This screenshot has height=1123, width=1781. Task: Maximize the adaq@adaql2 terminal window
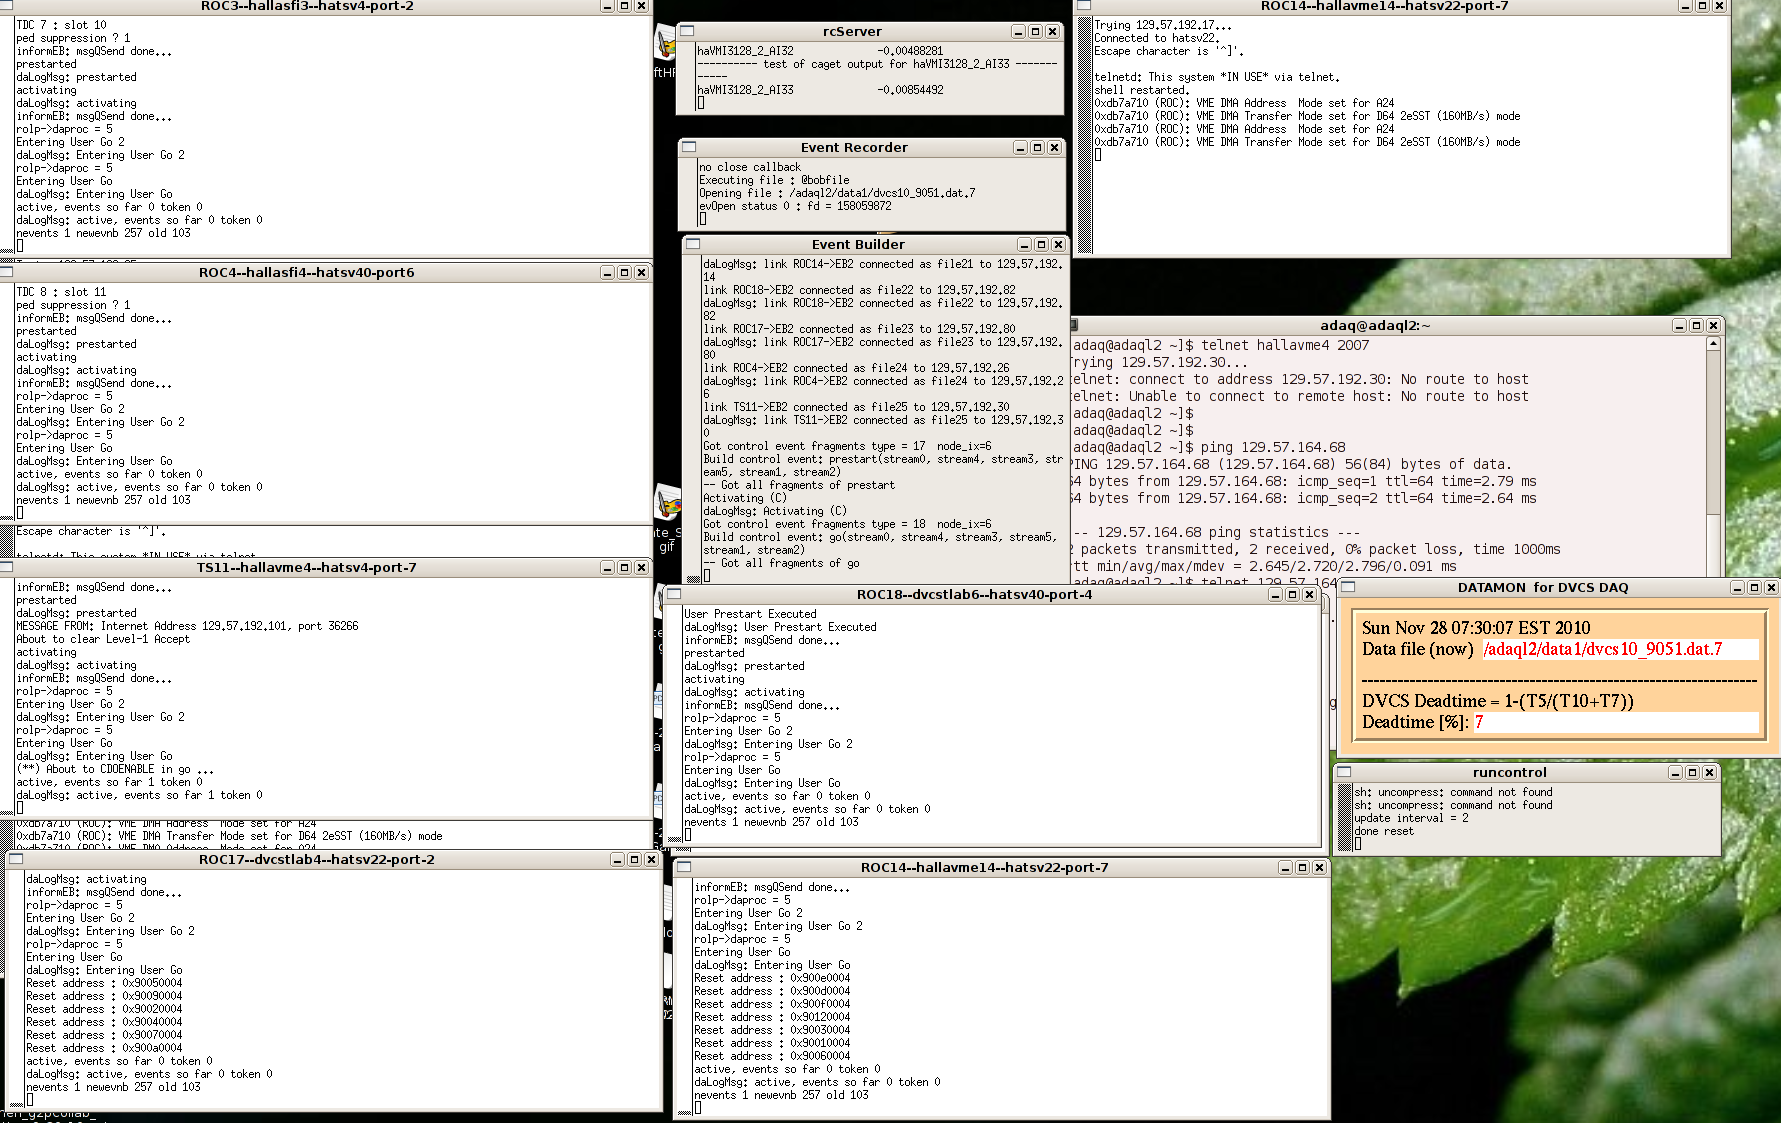click(x=1696, y=326)
